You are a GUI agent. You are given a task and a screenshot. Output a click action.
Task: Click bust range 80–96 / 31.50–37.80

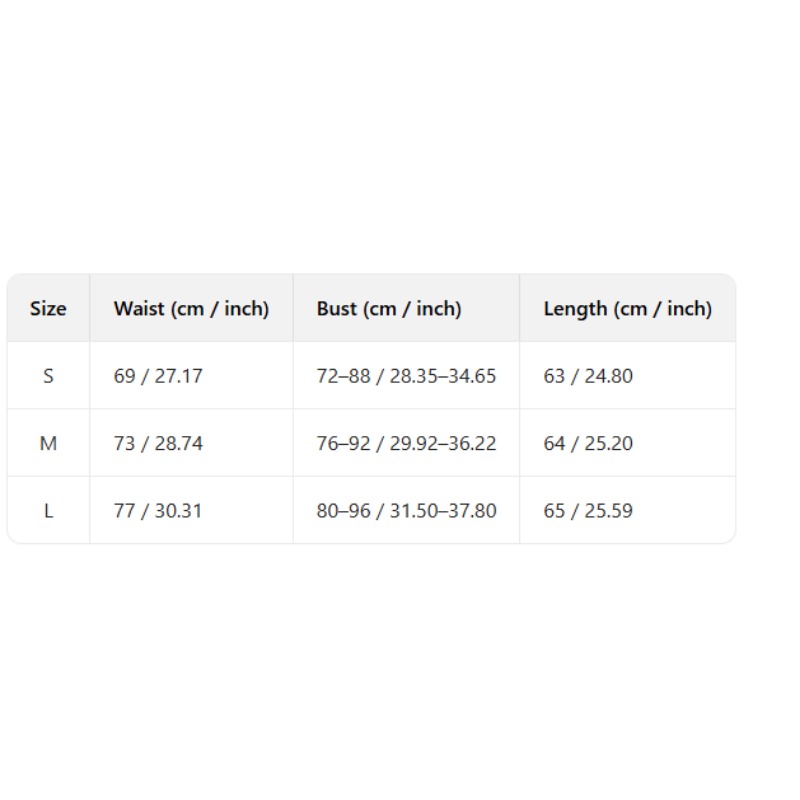(406, 511)
